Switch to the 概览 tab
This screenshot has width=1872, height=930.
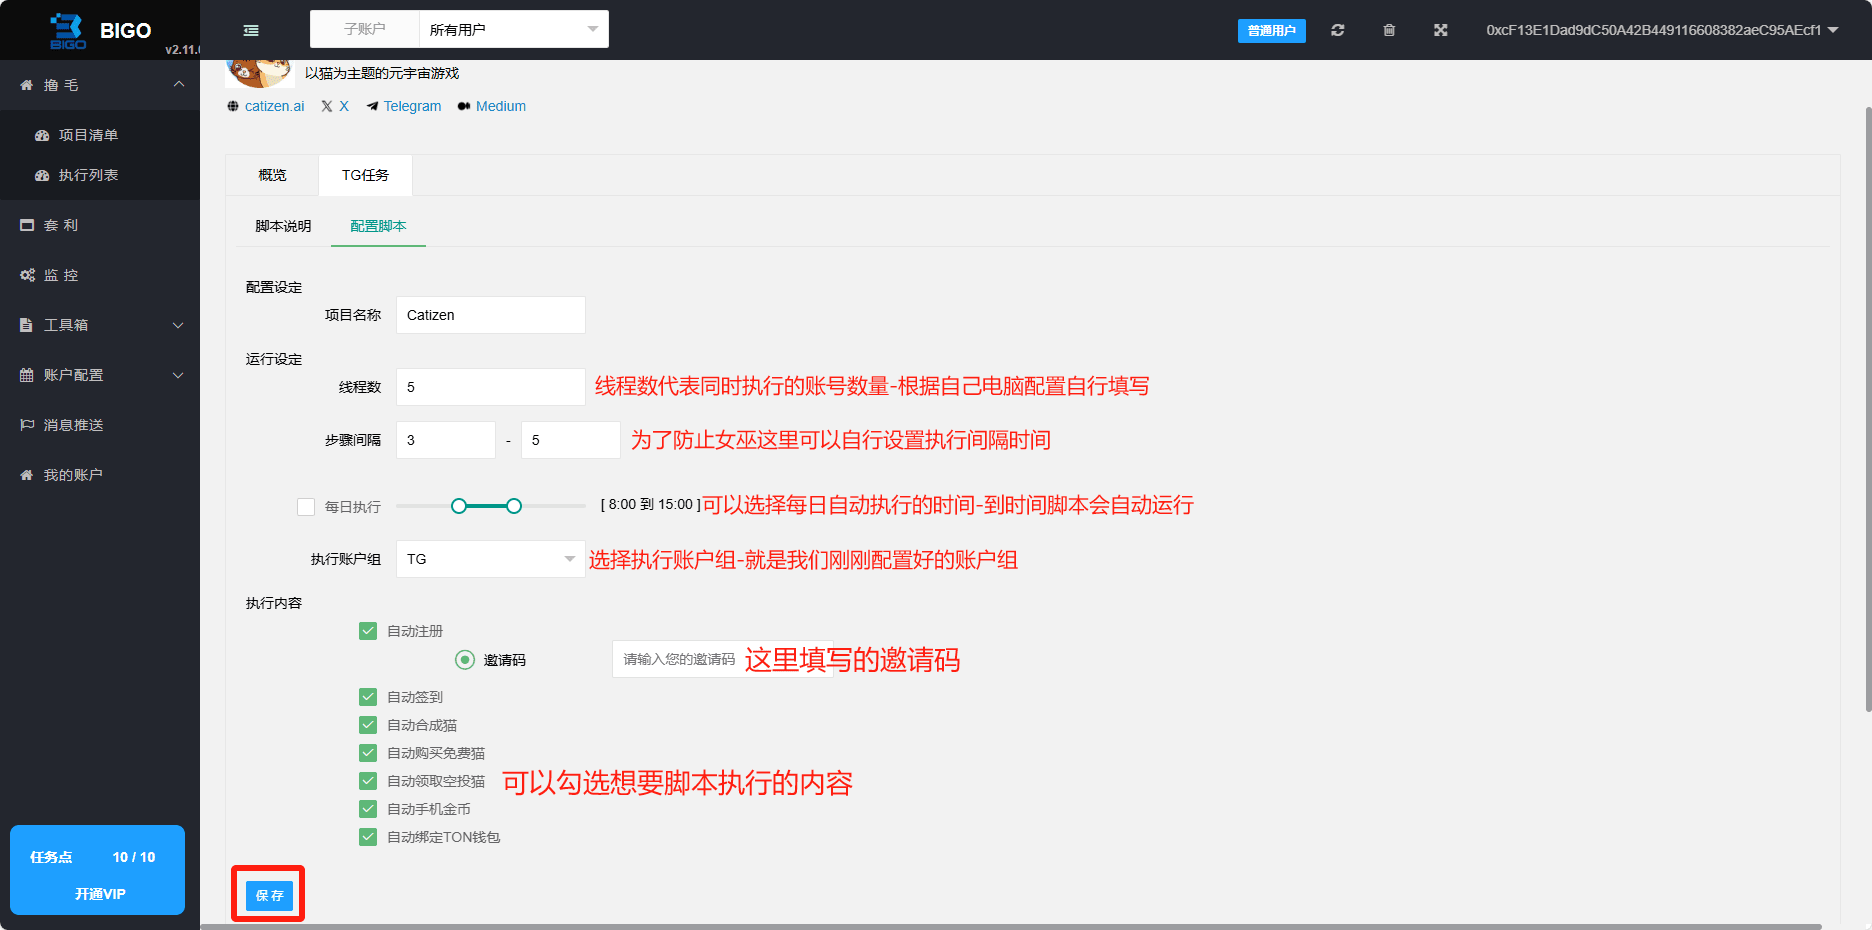pos(272,175)
